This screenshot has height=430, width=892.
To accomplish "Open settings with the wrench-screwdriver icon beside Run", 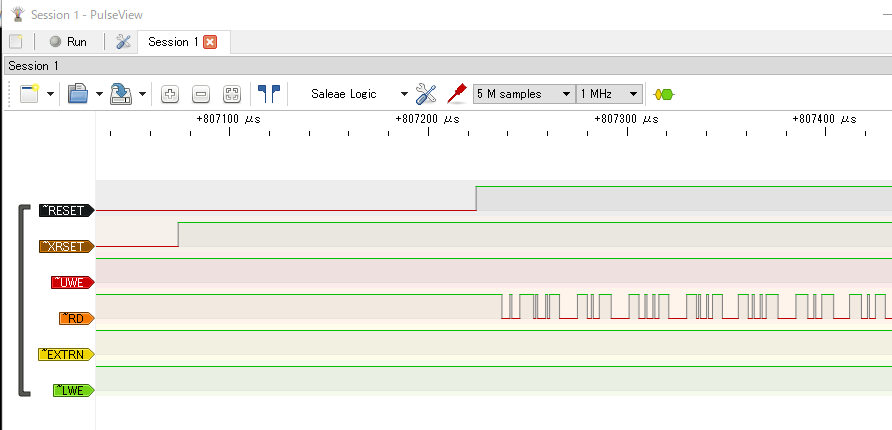I will coord(123,42).
